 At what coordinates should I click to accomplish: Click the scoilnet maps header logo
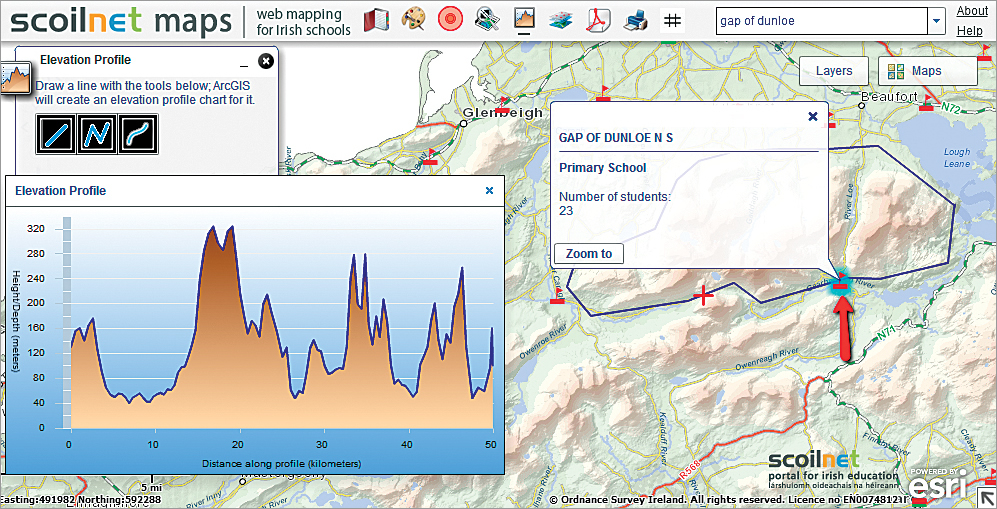tap(121, 22)
